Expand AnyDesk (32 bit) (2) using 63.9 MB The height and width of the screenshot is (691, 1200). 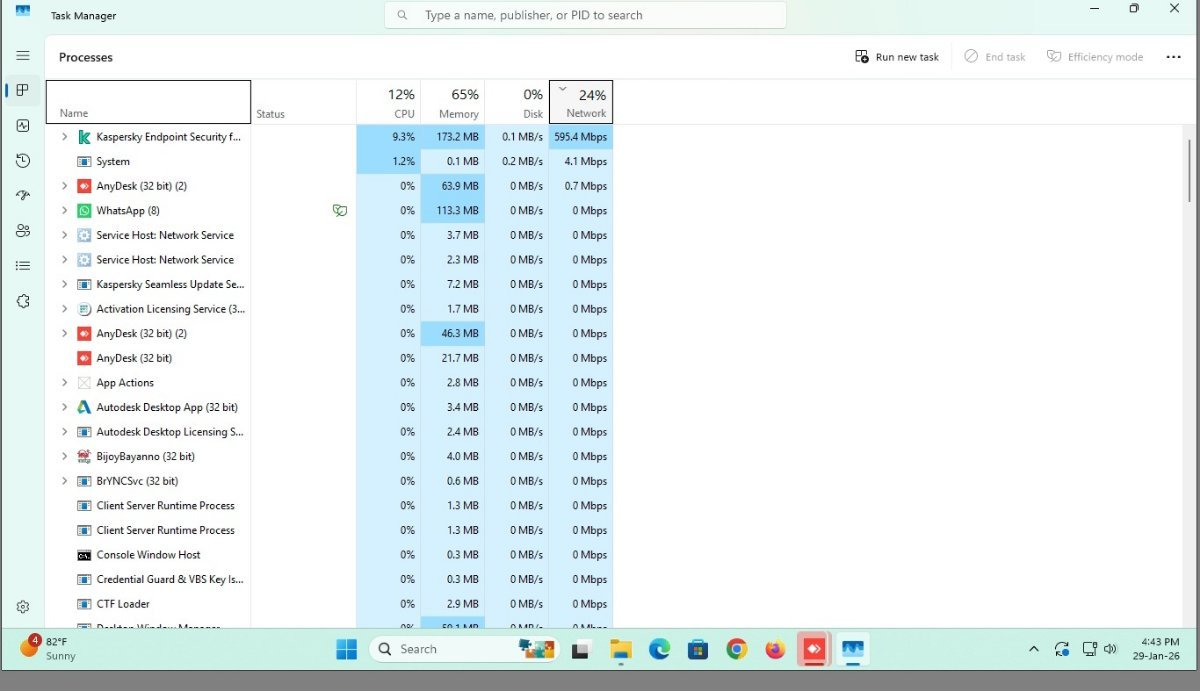click(65, 186)
